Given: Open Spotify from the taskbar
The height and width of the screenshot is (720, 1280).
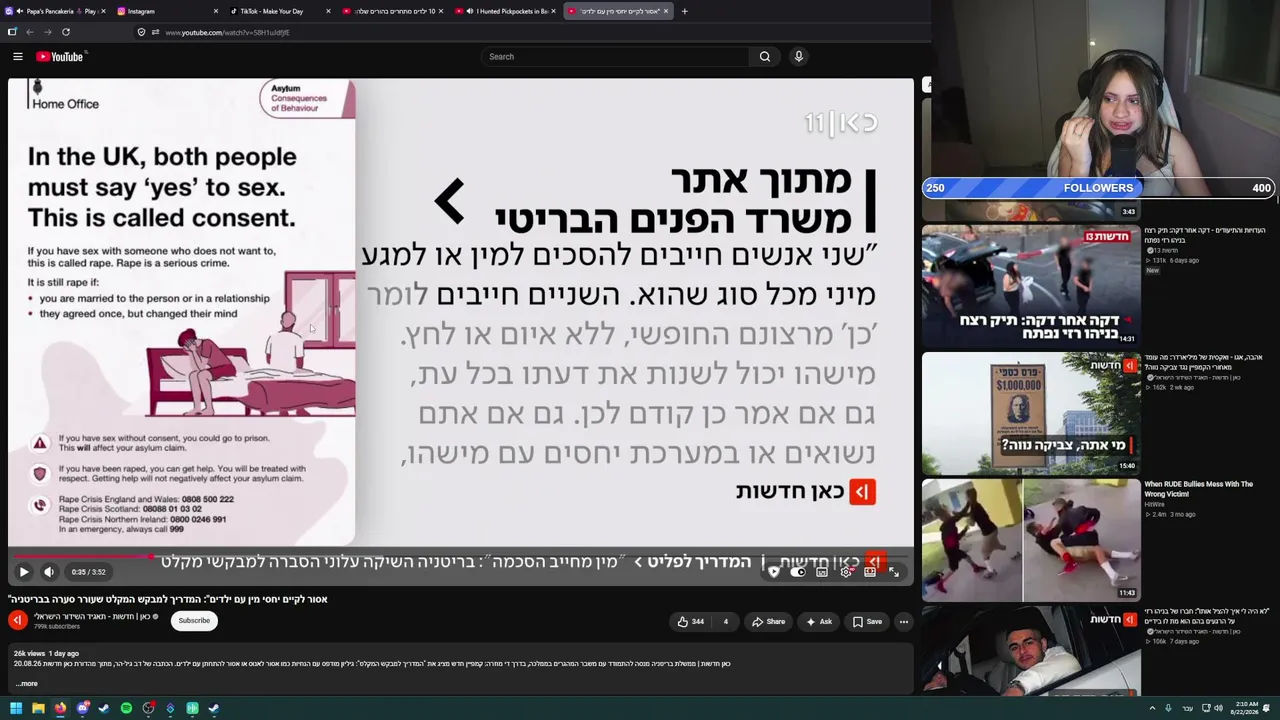Looking at the screenshot, I should 126,708.
